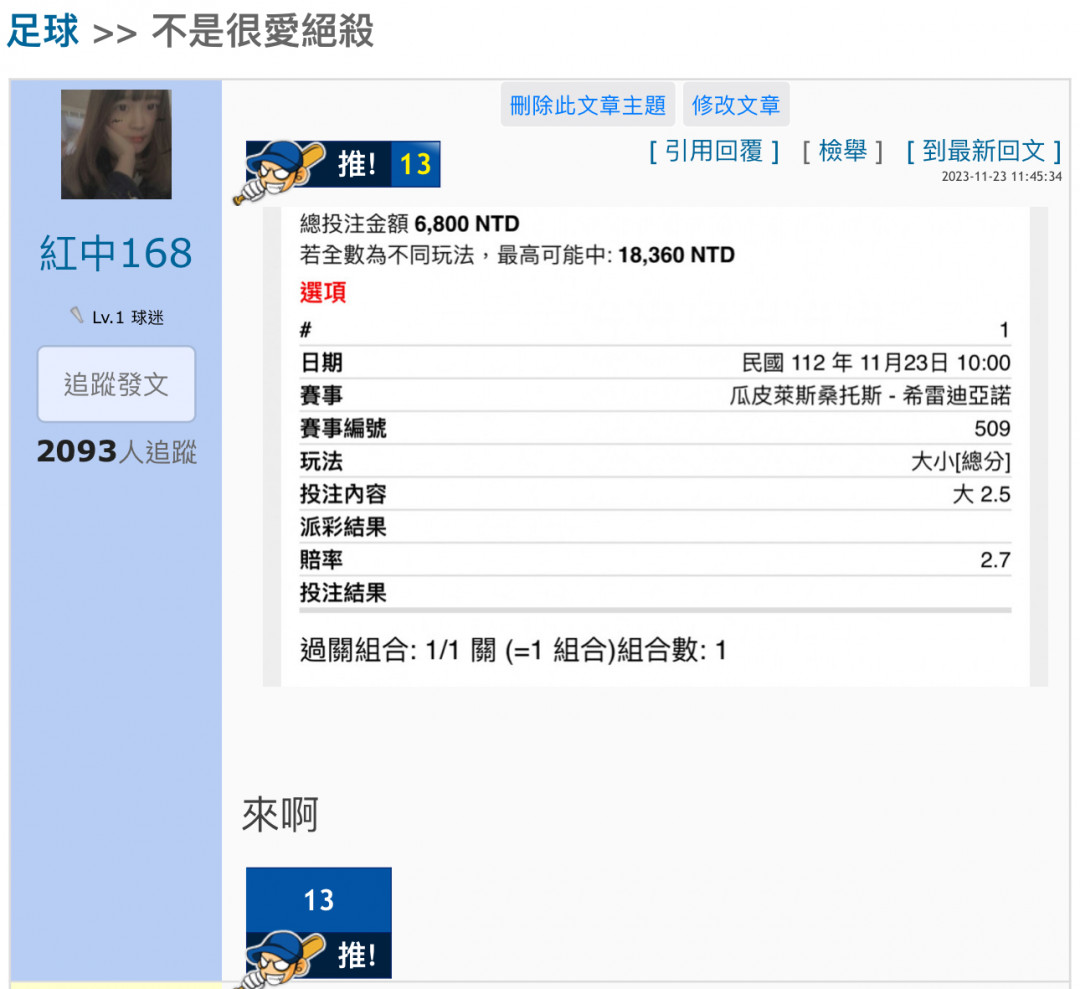Open user avatar photo of 紅中168
Screen dimensions: 1080x989
pos(116,145)
